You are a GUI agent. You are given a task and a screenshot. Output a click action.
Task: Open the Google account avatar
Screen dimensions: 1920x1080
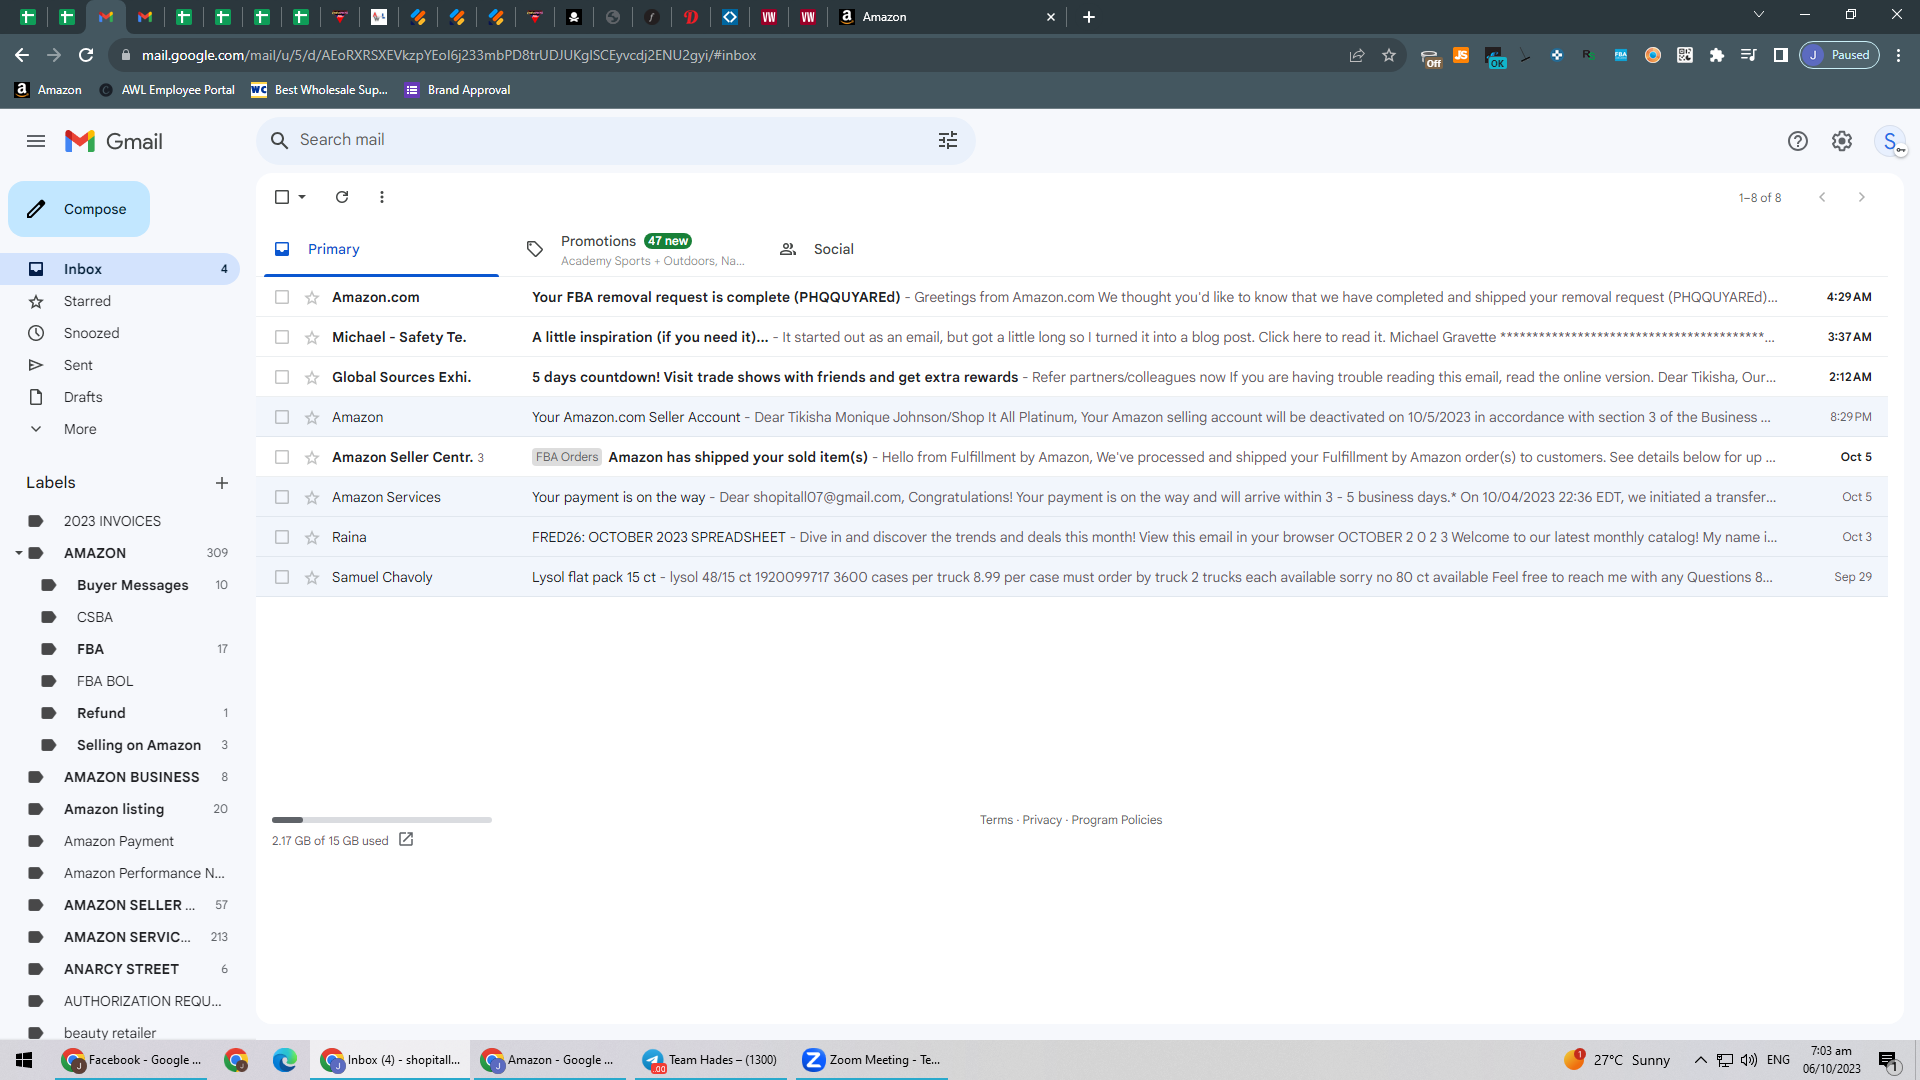point(1890,141)
